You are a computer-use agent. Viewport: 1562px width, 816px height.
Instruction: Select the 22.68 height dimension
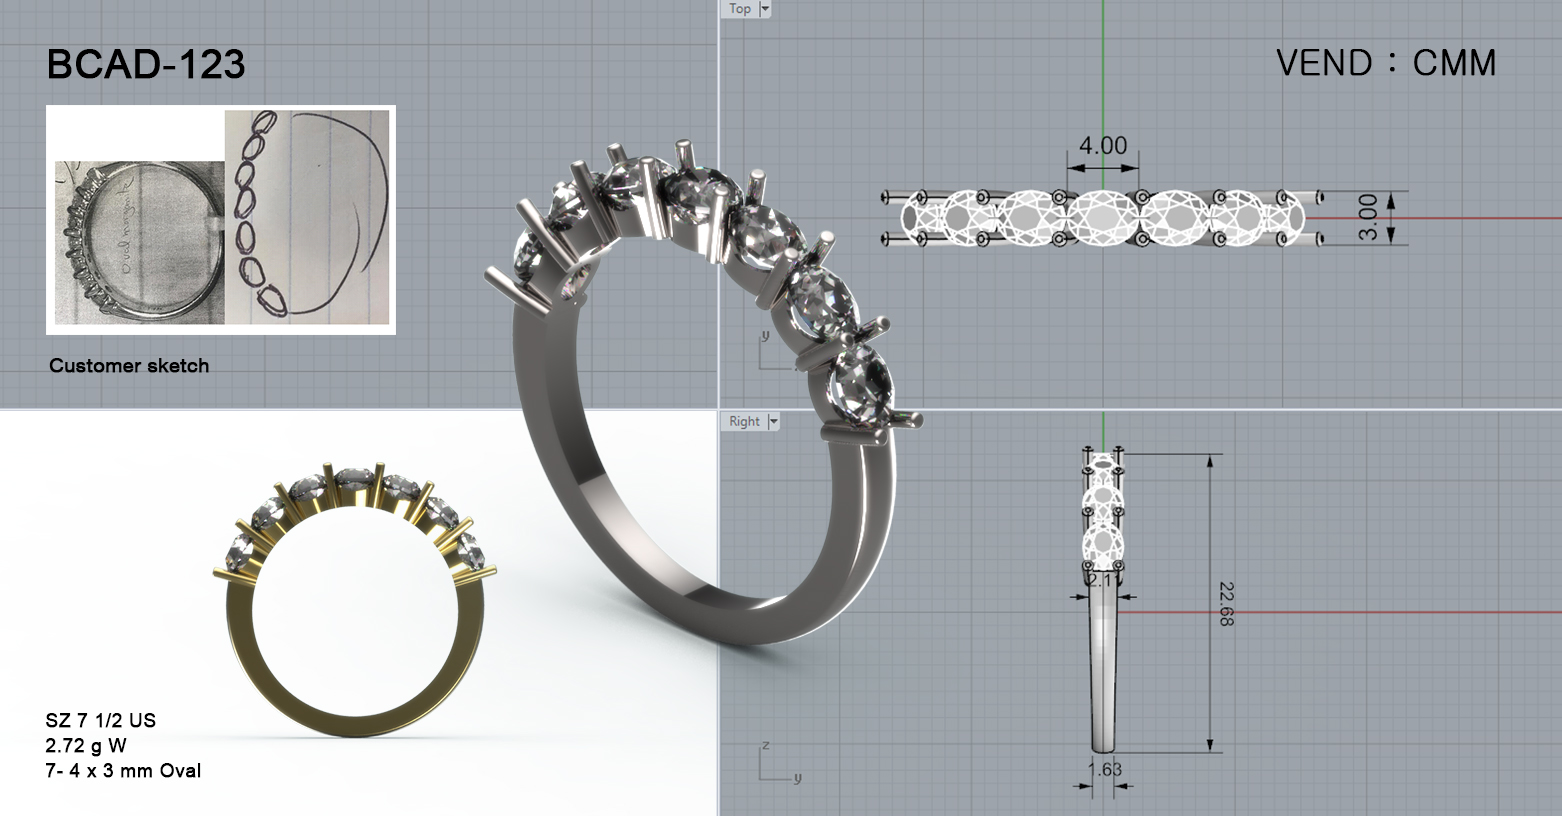tap(1226, 604)
